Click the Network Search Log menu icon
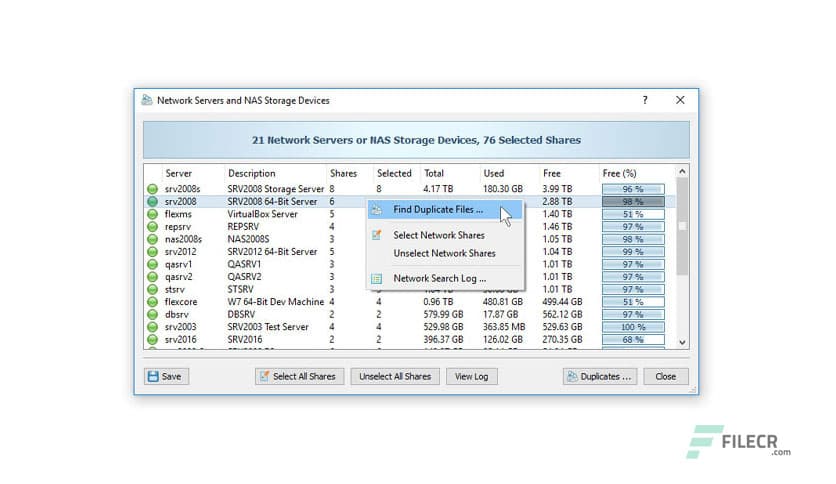This screenshot has height=484, width=836. pos(377,278)
